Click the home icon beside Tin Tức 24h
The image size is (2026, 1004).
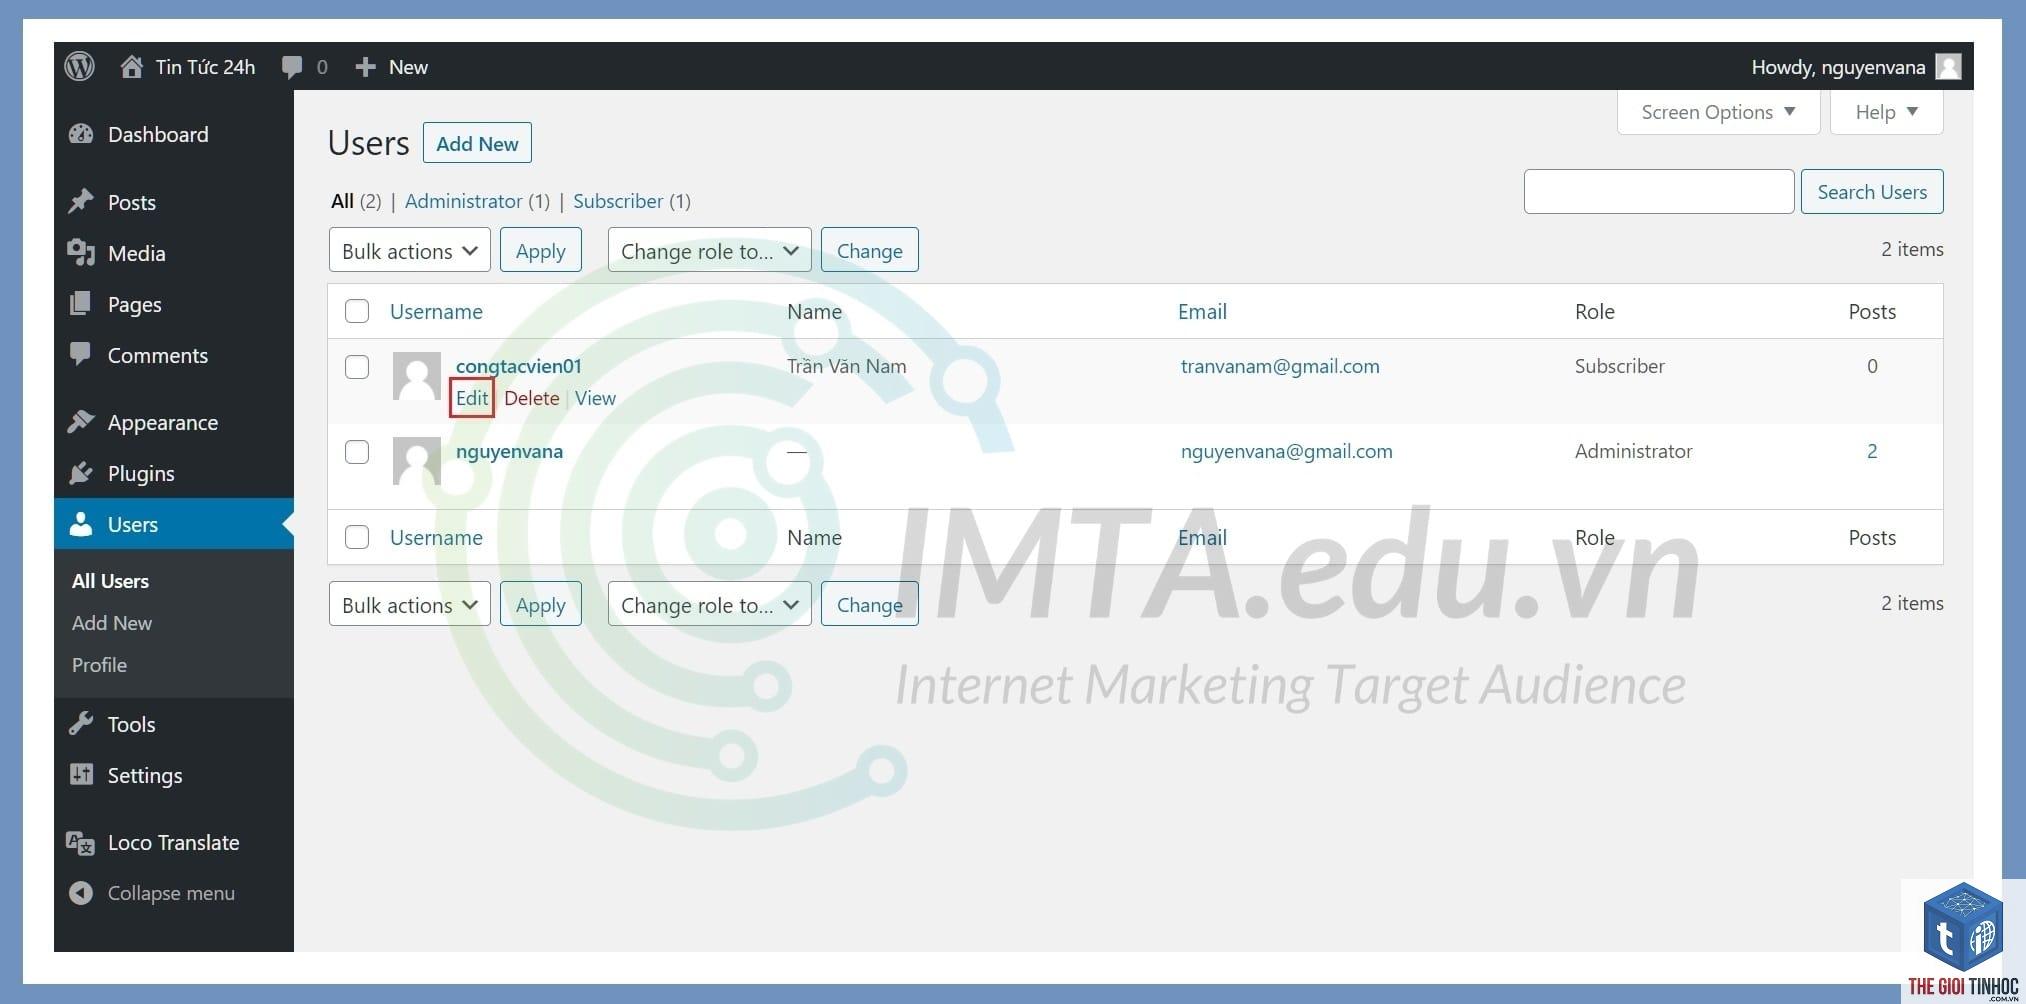pos(131,67)
